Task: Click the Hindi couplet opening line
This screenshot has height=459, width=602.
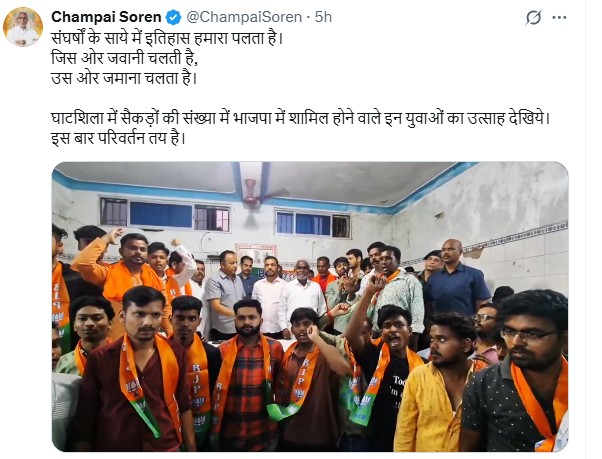Action: [x=167, y=39]
